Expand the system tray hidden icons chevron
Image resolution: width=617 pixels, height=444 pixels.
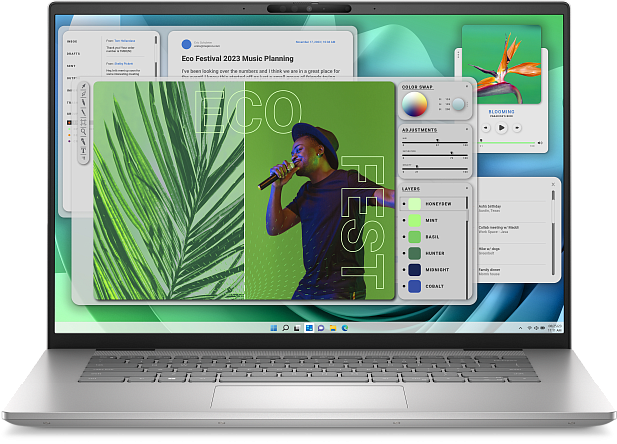click(x=520, y=328)
